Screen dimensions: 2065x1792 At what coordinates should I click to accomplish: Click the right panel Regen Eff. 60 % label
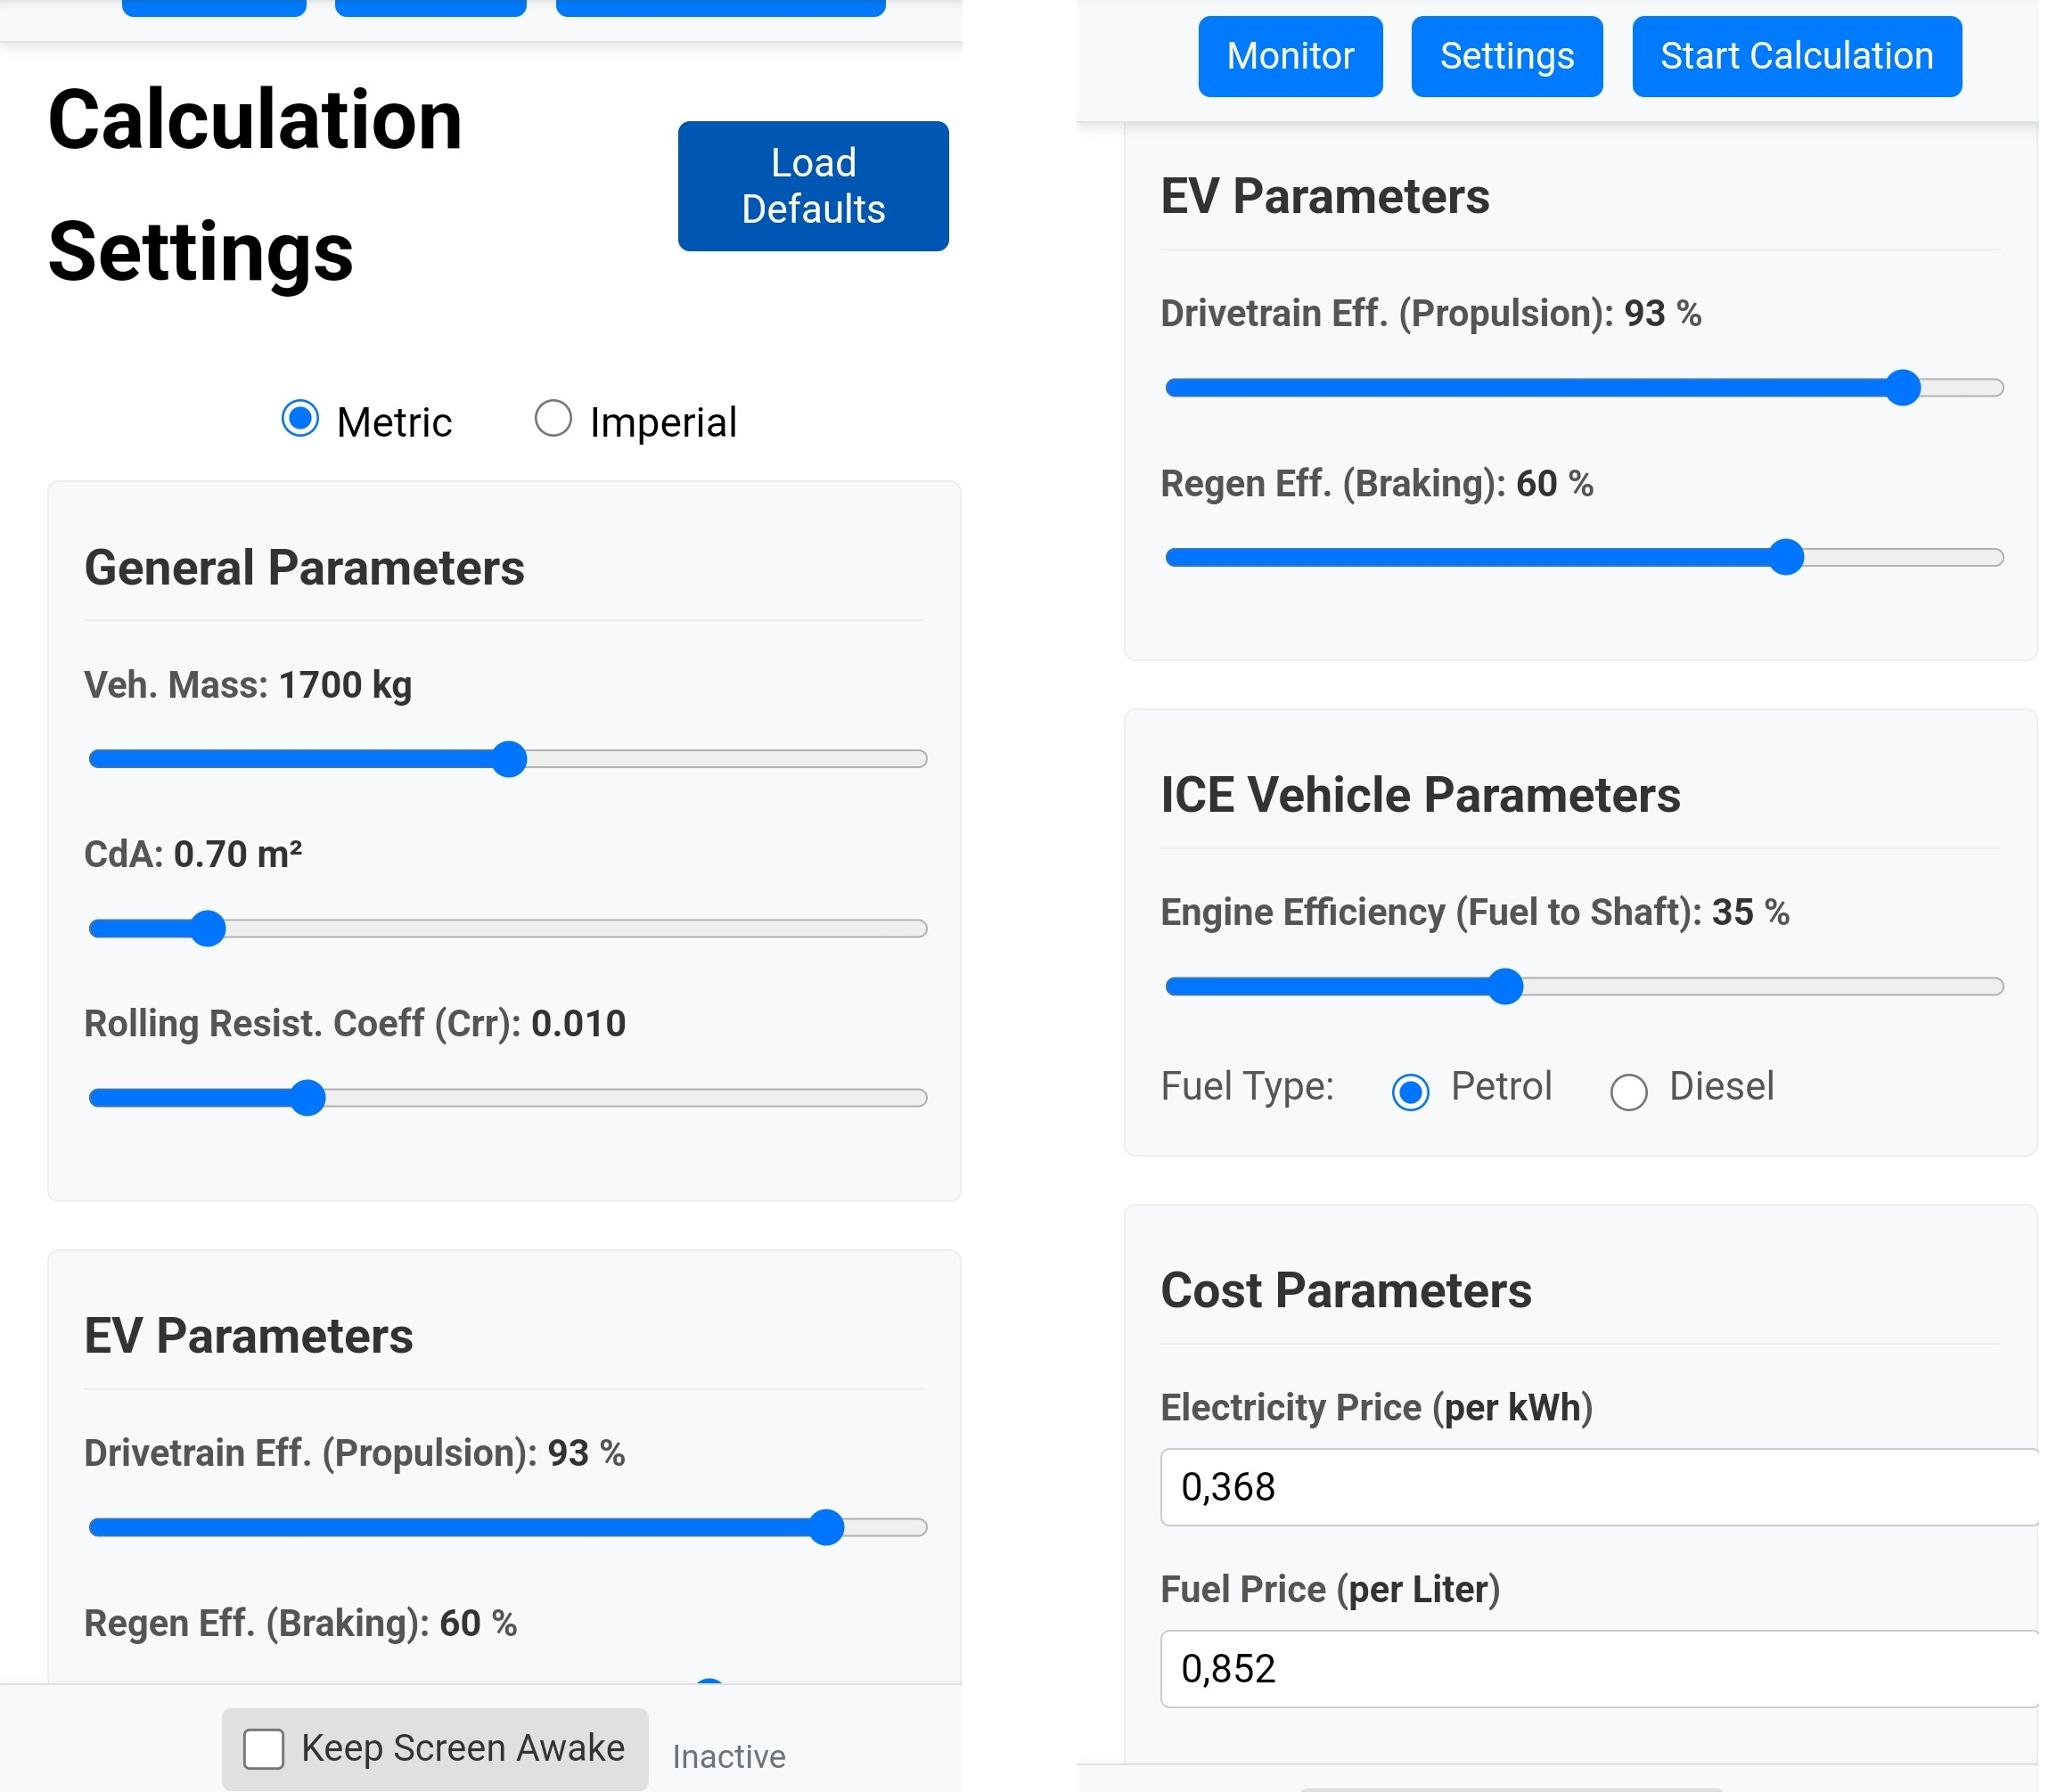(1377, 484)
